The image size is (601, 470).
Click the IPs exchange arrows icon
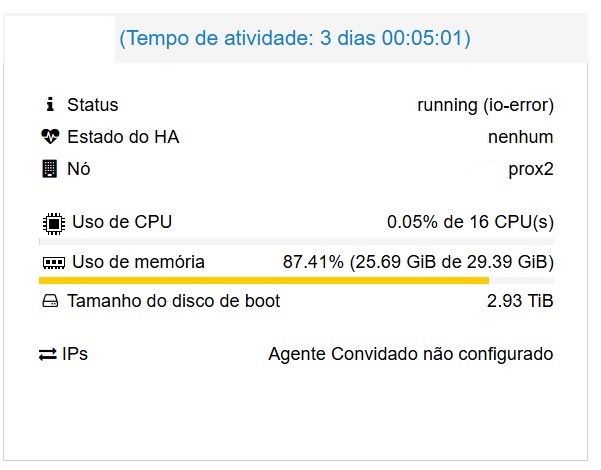[x=48, y=354]
